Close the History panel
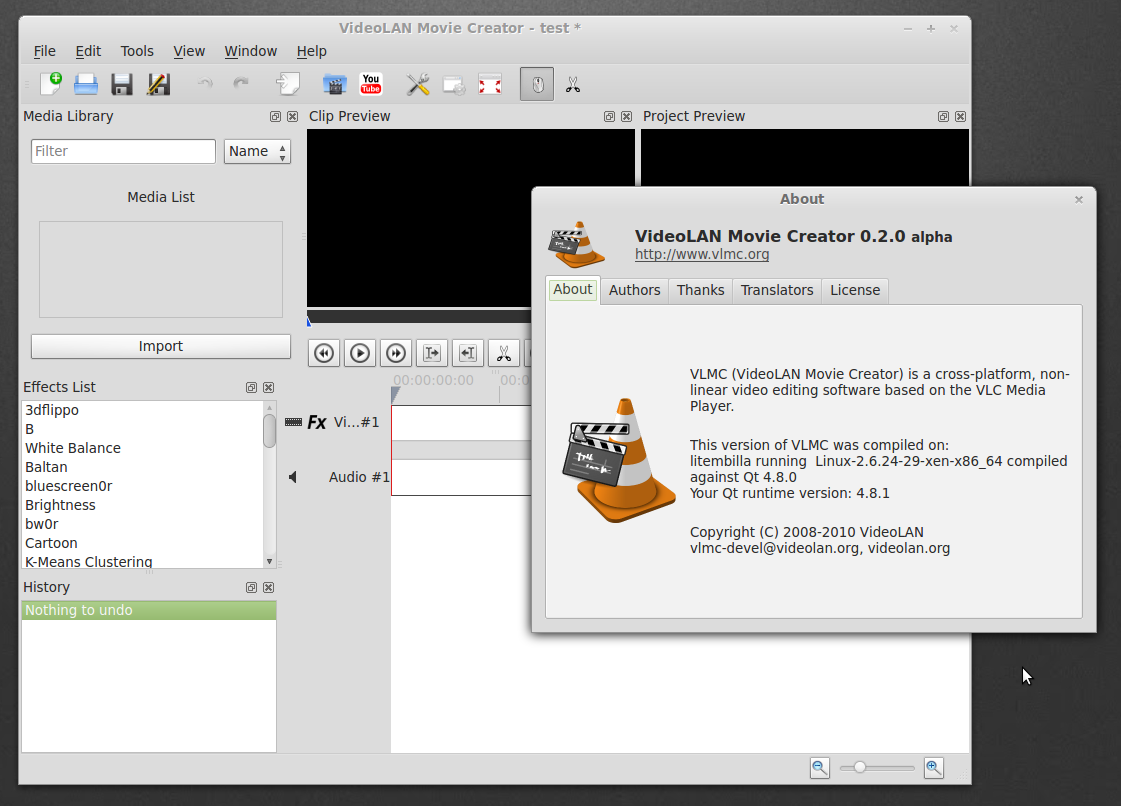1121x806 pixels. [x=268, y=588]
